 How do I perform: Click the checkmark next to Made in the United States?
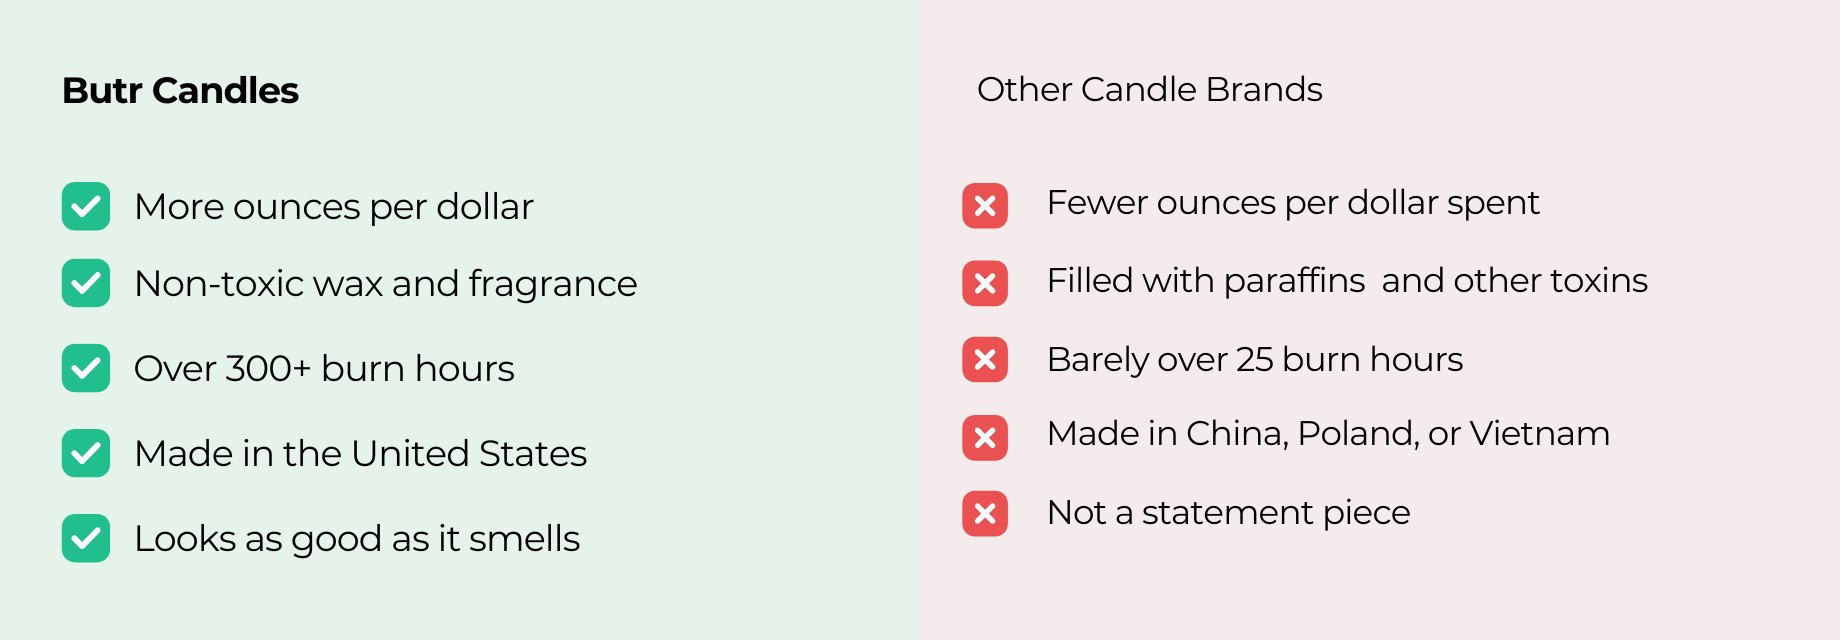coord(86,453)
